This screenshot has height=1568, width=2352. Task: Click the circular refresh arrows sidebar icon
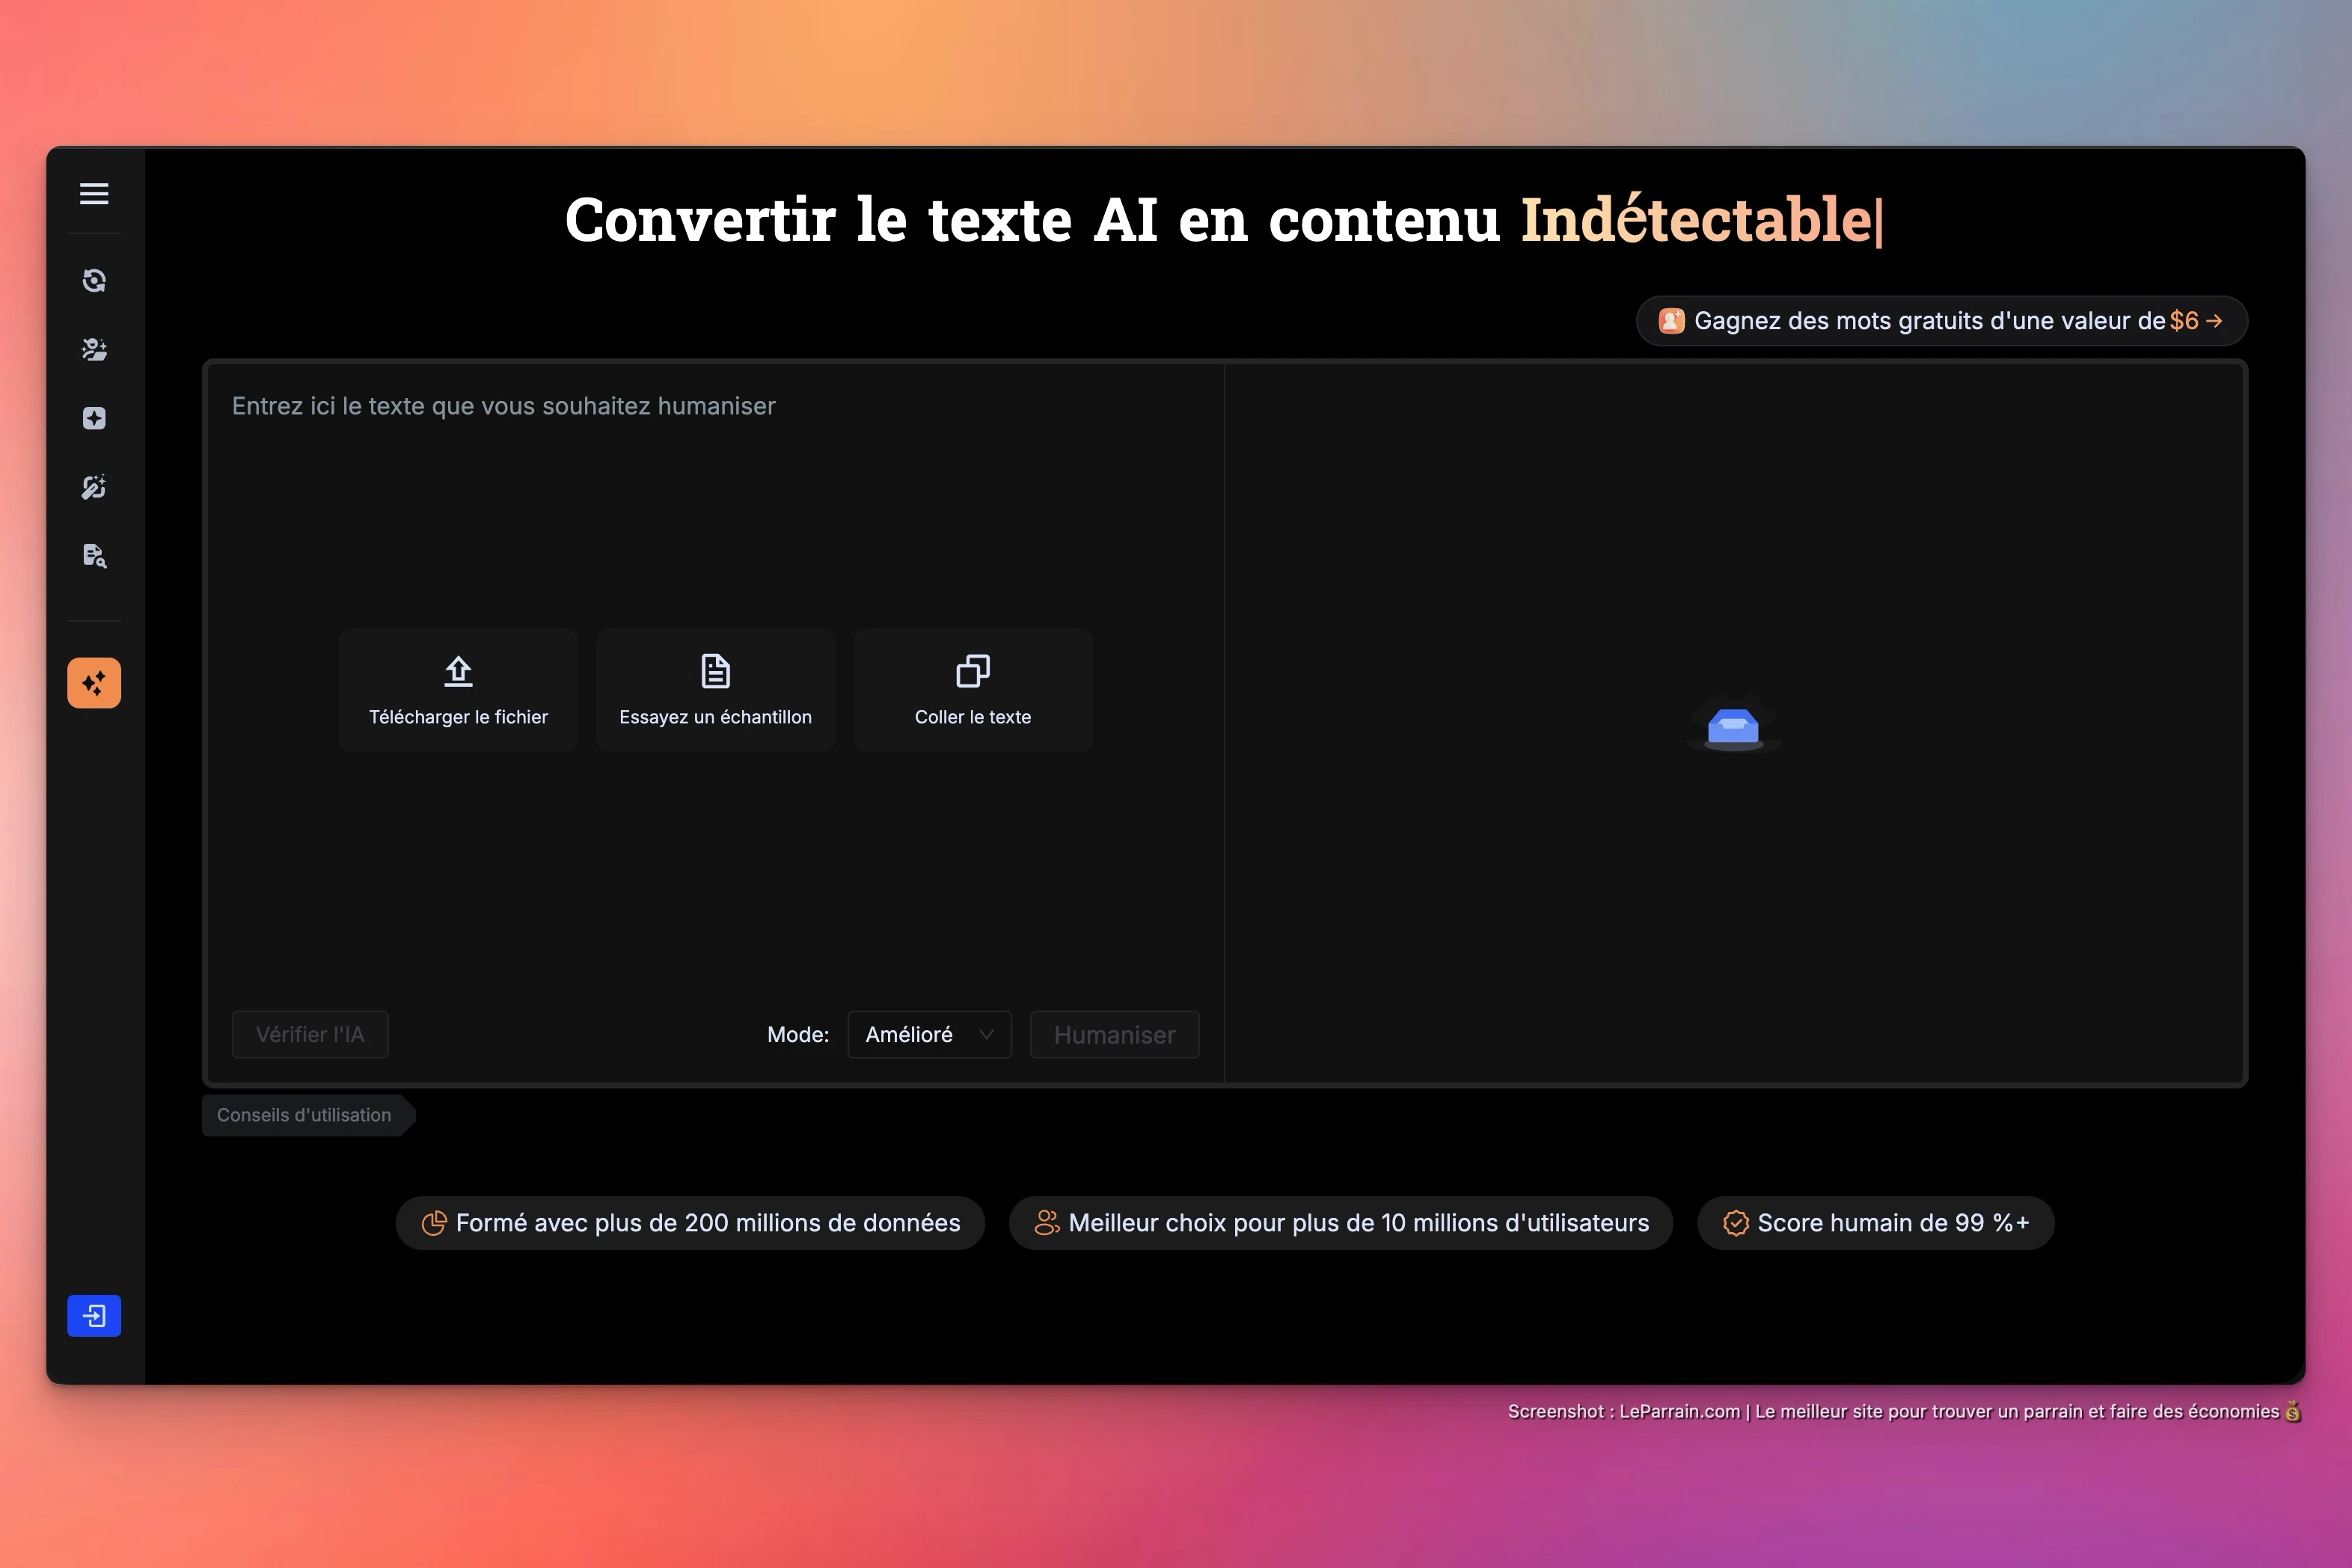[x=94, y=281]
